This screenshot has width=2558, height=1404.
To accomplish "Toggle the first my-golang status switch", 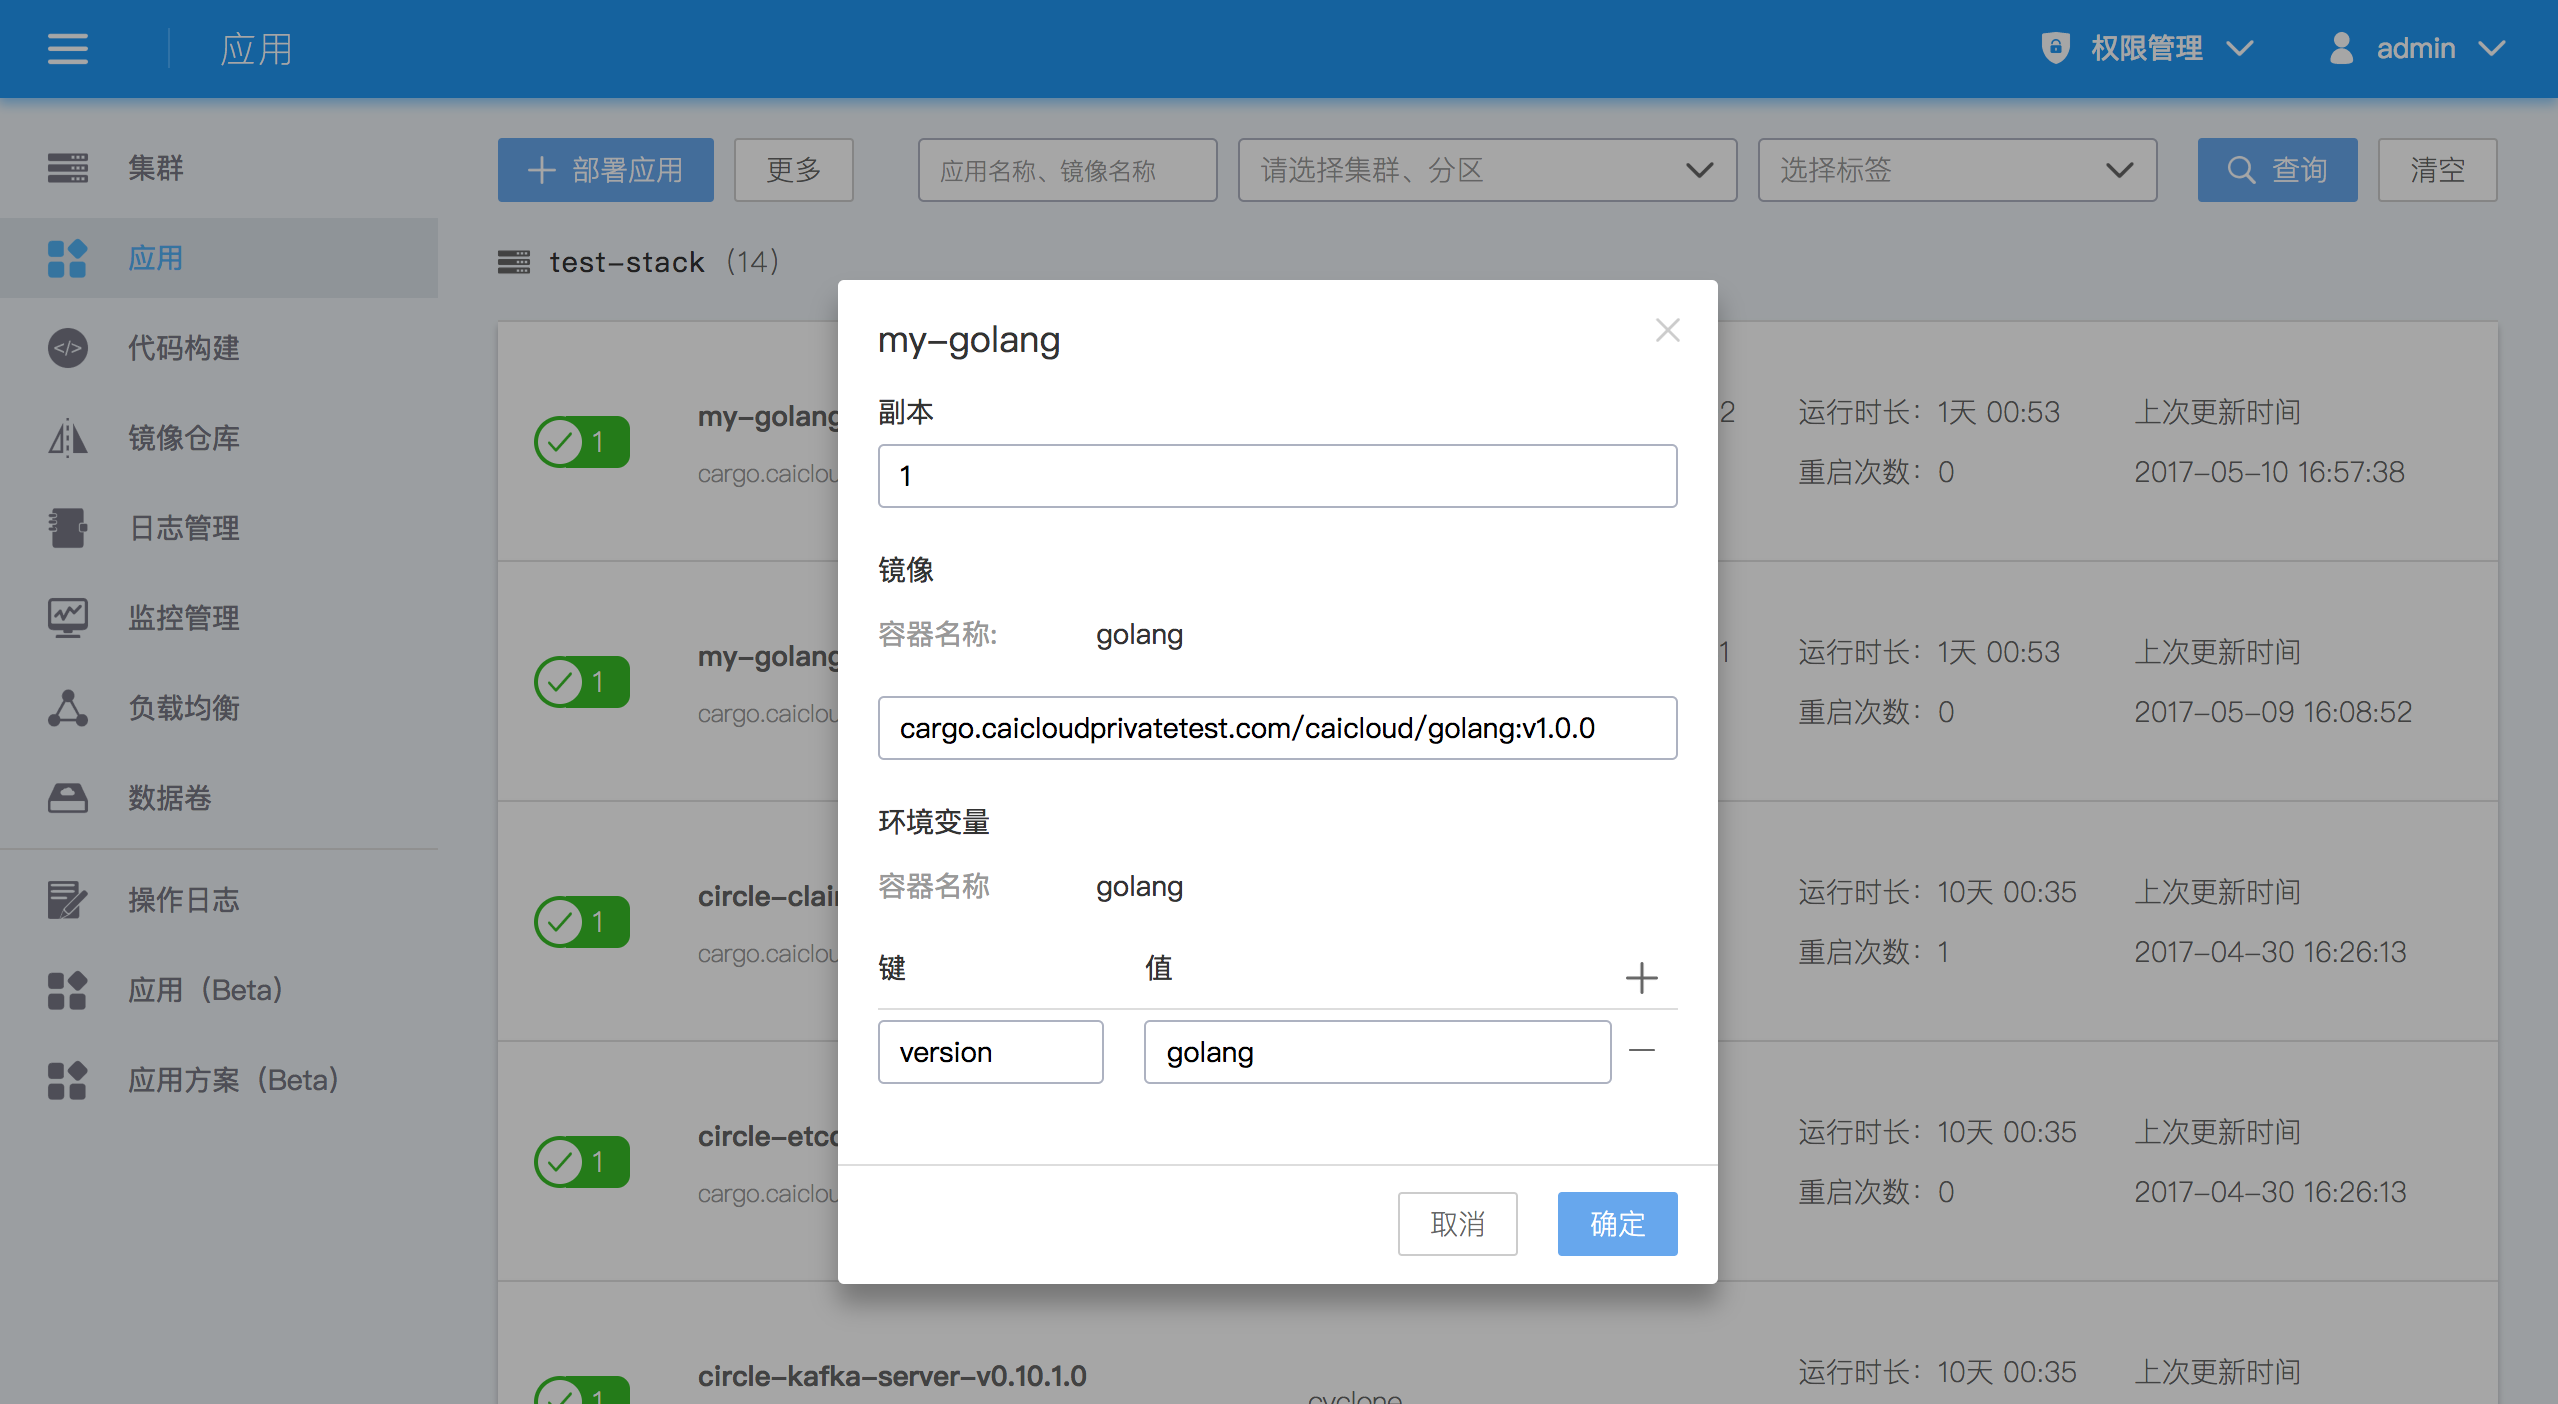I will tap(582, 441).
